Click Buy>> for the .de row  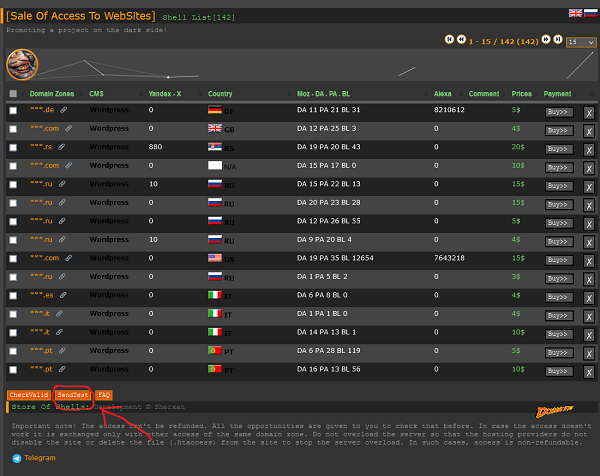[x=559, y=112]
